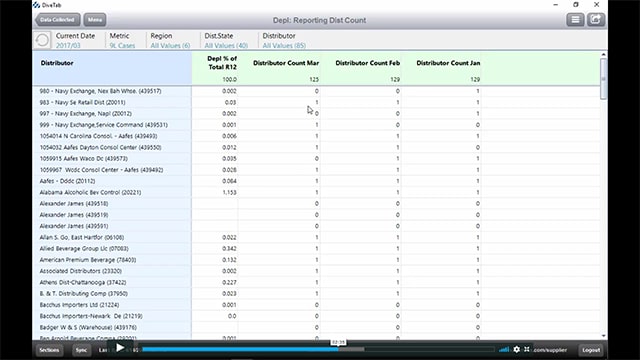
Task: Open the Menu button
Action: coord(95,20)
